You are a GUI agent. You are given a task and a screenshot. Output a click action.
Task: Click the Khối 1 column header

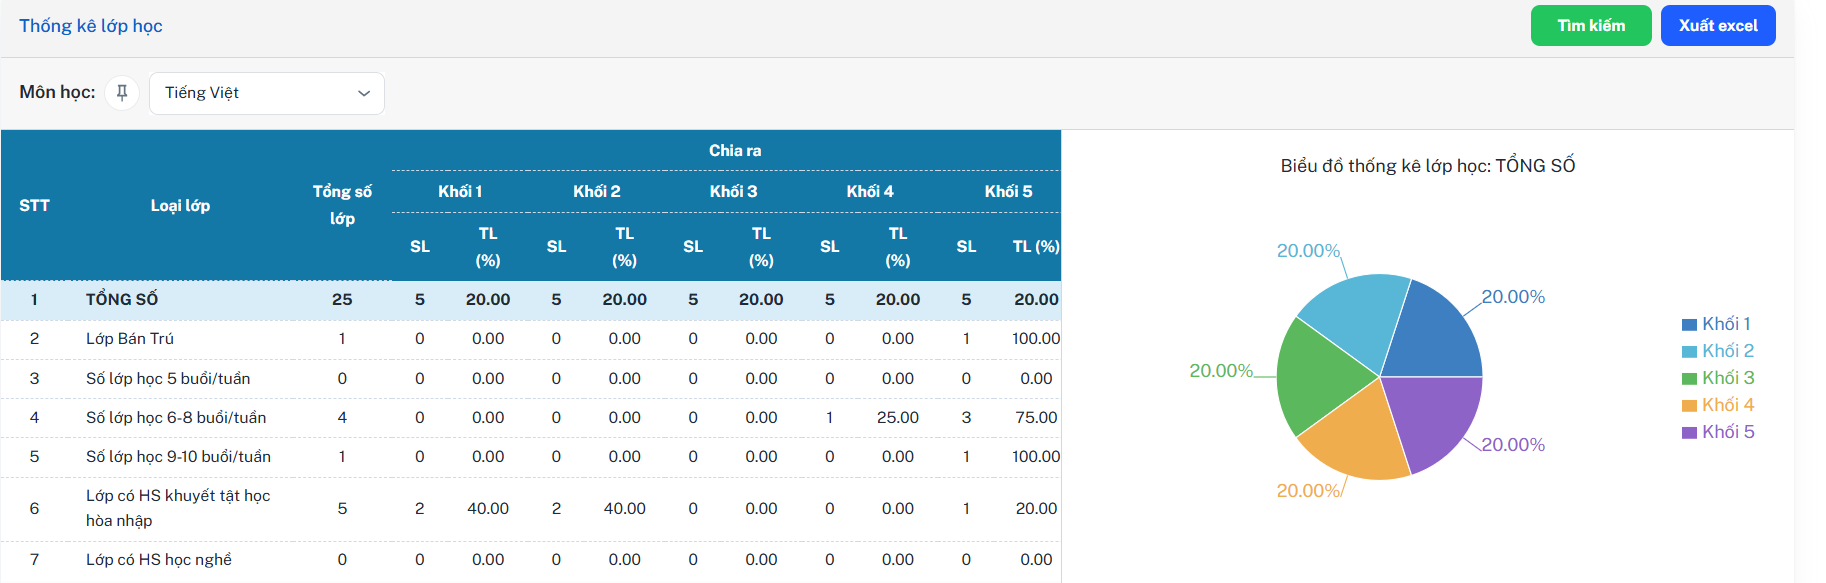pos(460,192)
